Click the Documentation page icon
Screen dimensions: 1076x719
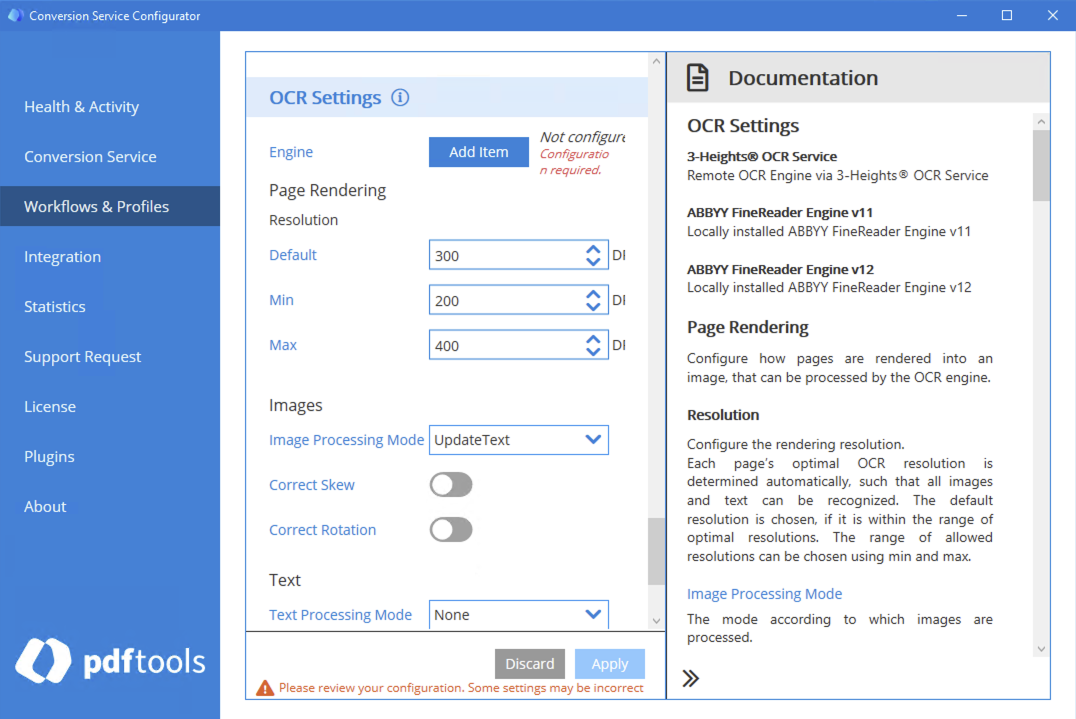click(698, 78)
